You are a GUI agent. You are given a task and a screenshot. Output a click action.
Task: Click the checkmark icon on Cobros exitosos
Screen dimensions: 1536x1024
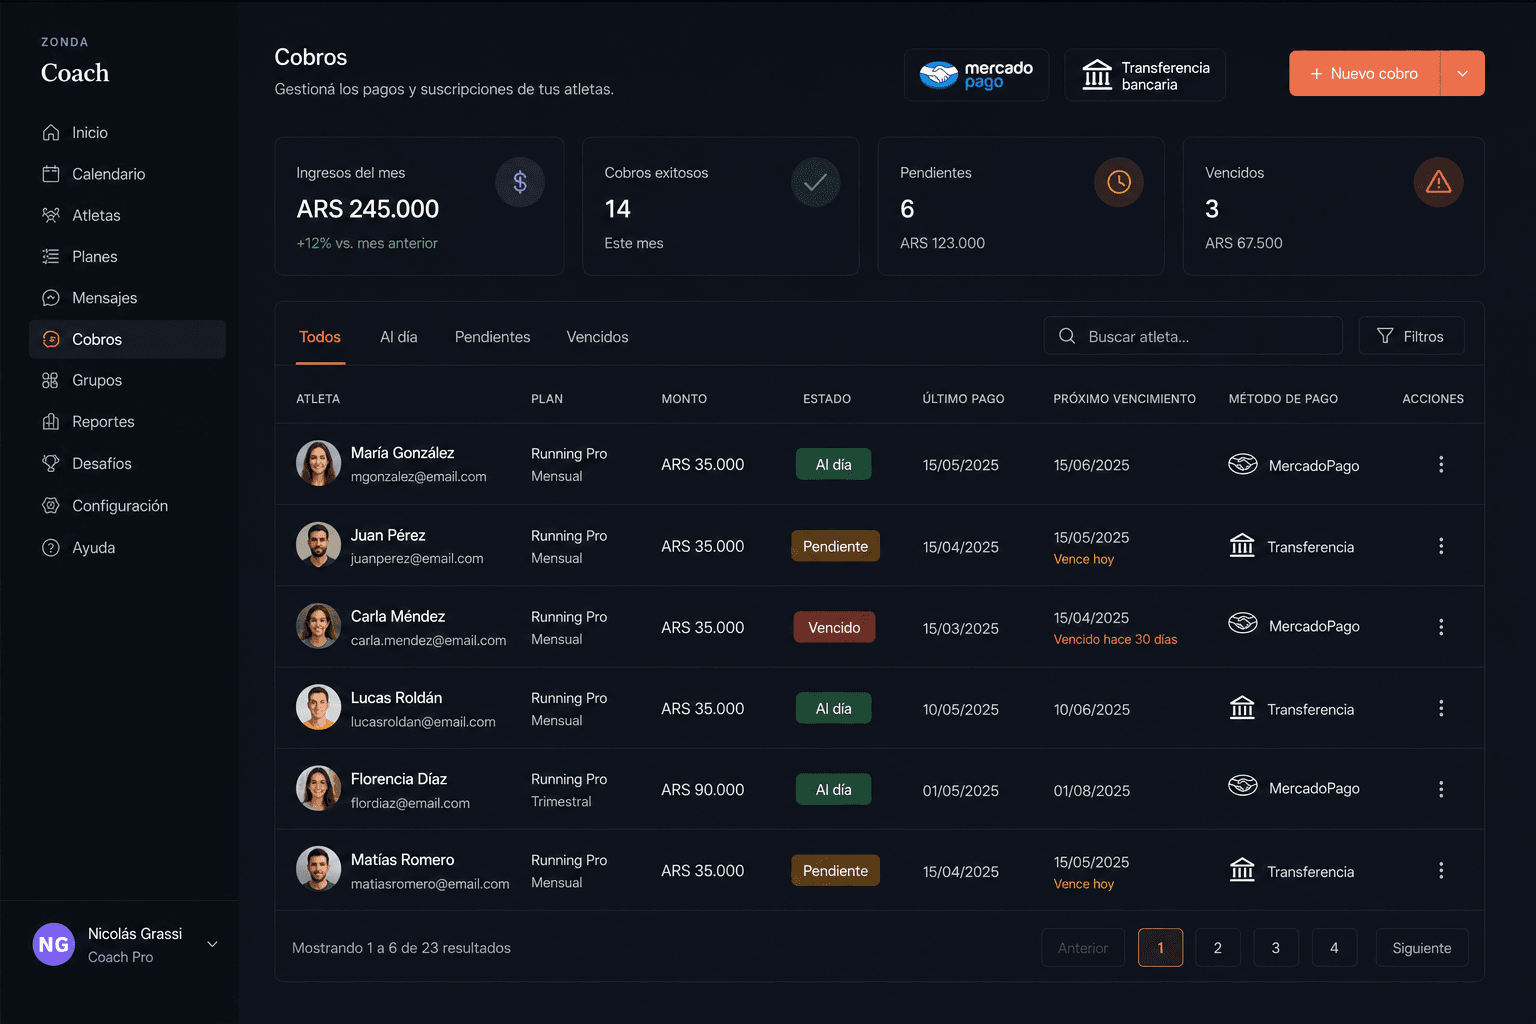click(816, 182)
